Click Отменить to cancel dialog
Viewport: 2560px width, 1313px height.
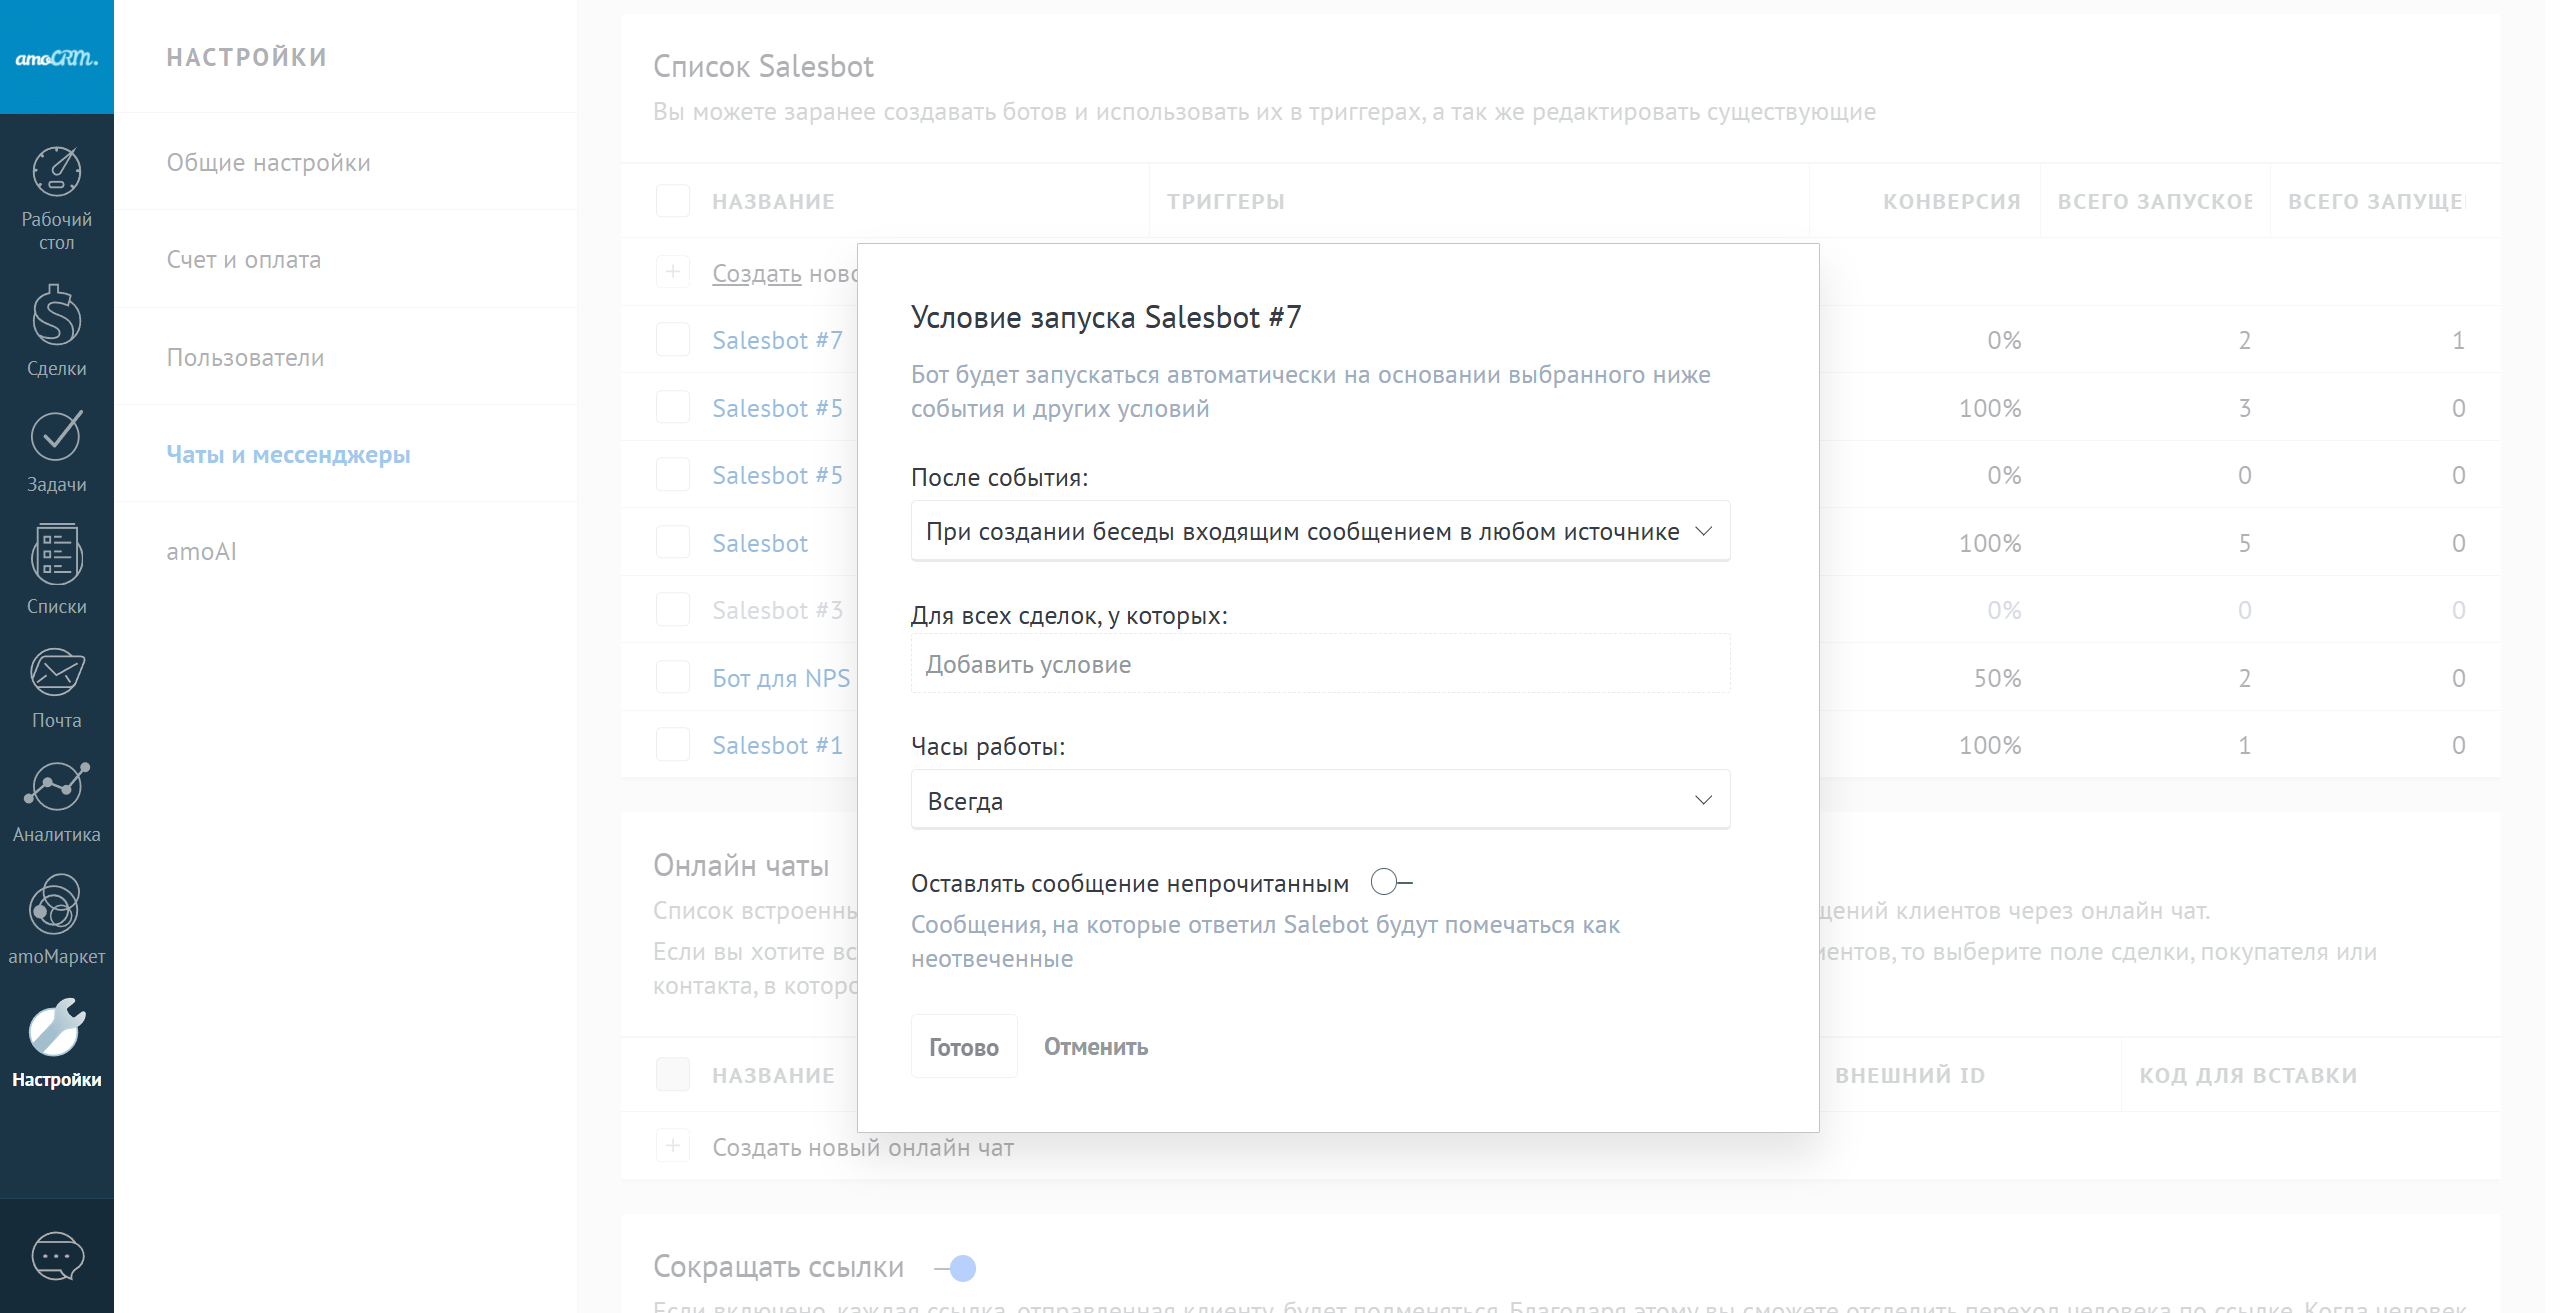1096,1046
